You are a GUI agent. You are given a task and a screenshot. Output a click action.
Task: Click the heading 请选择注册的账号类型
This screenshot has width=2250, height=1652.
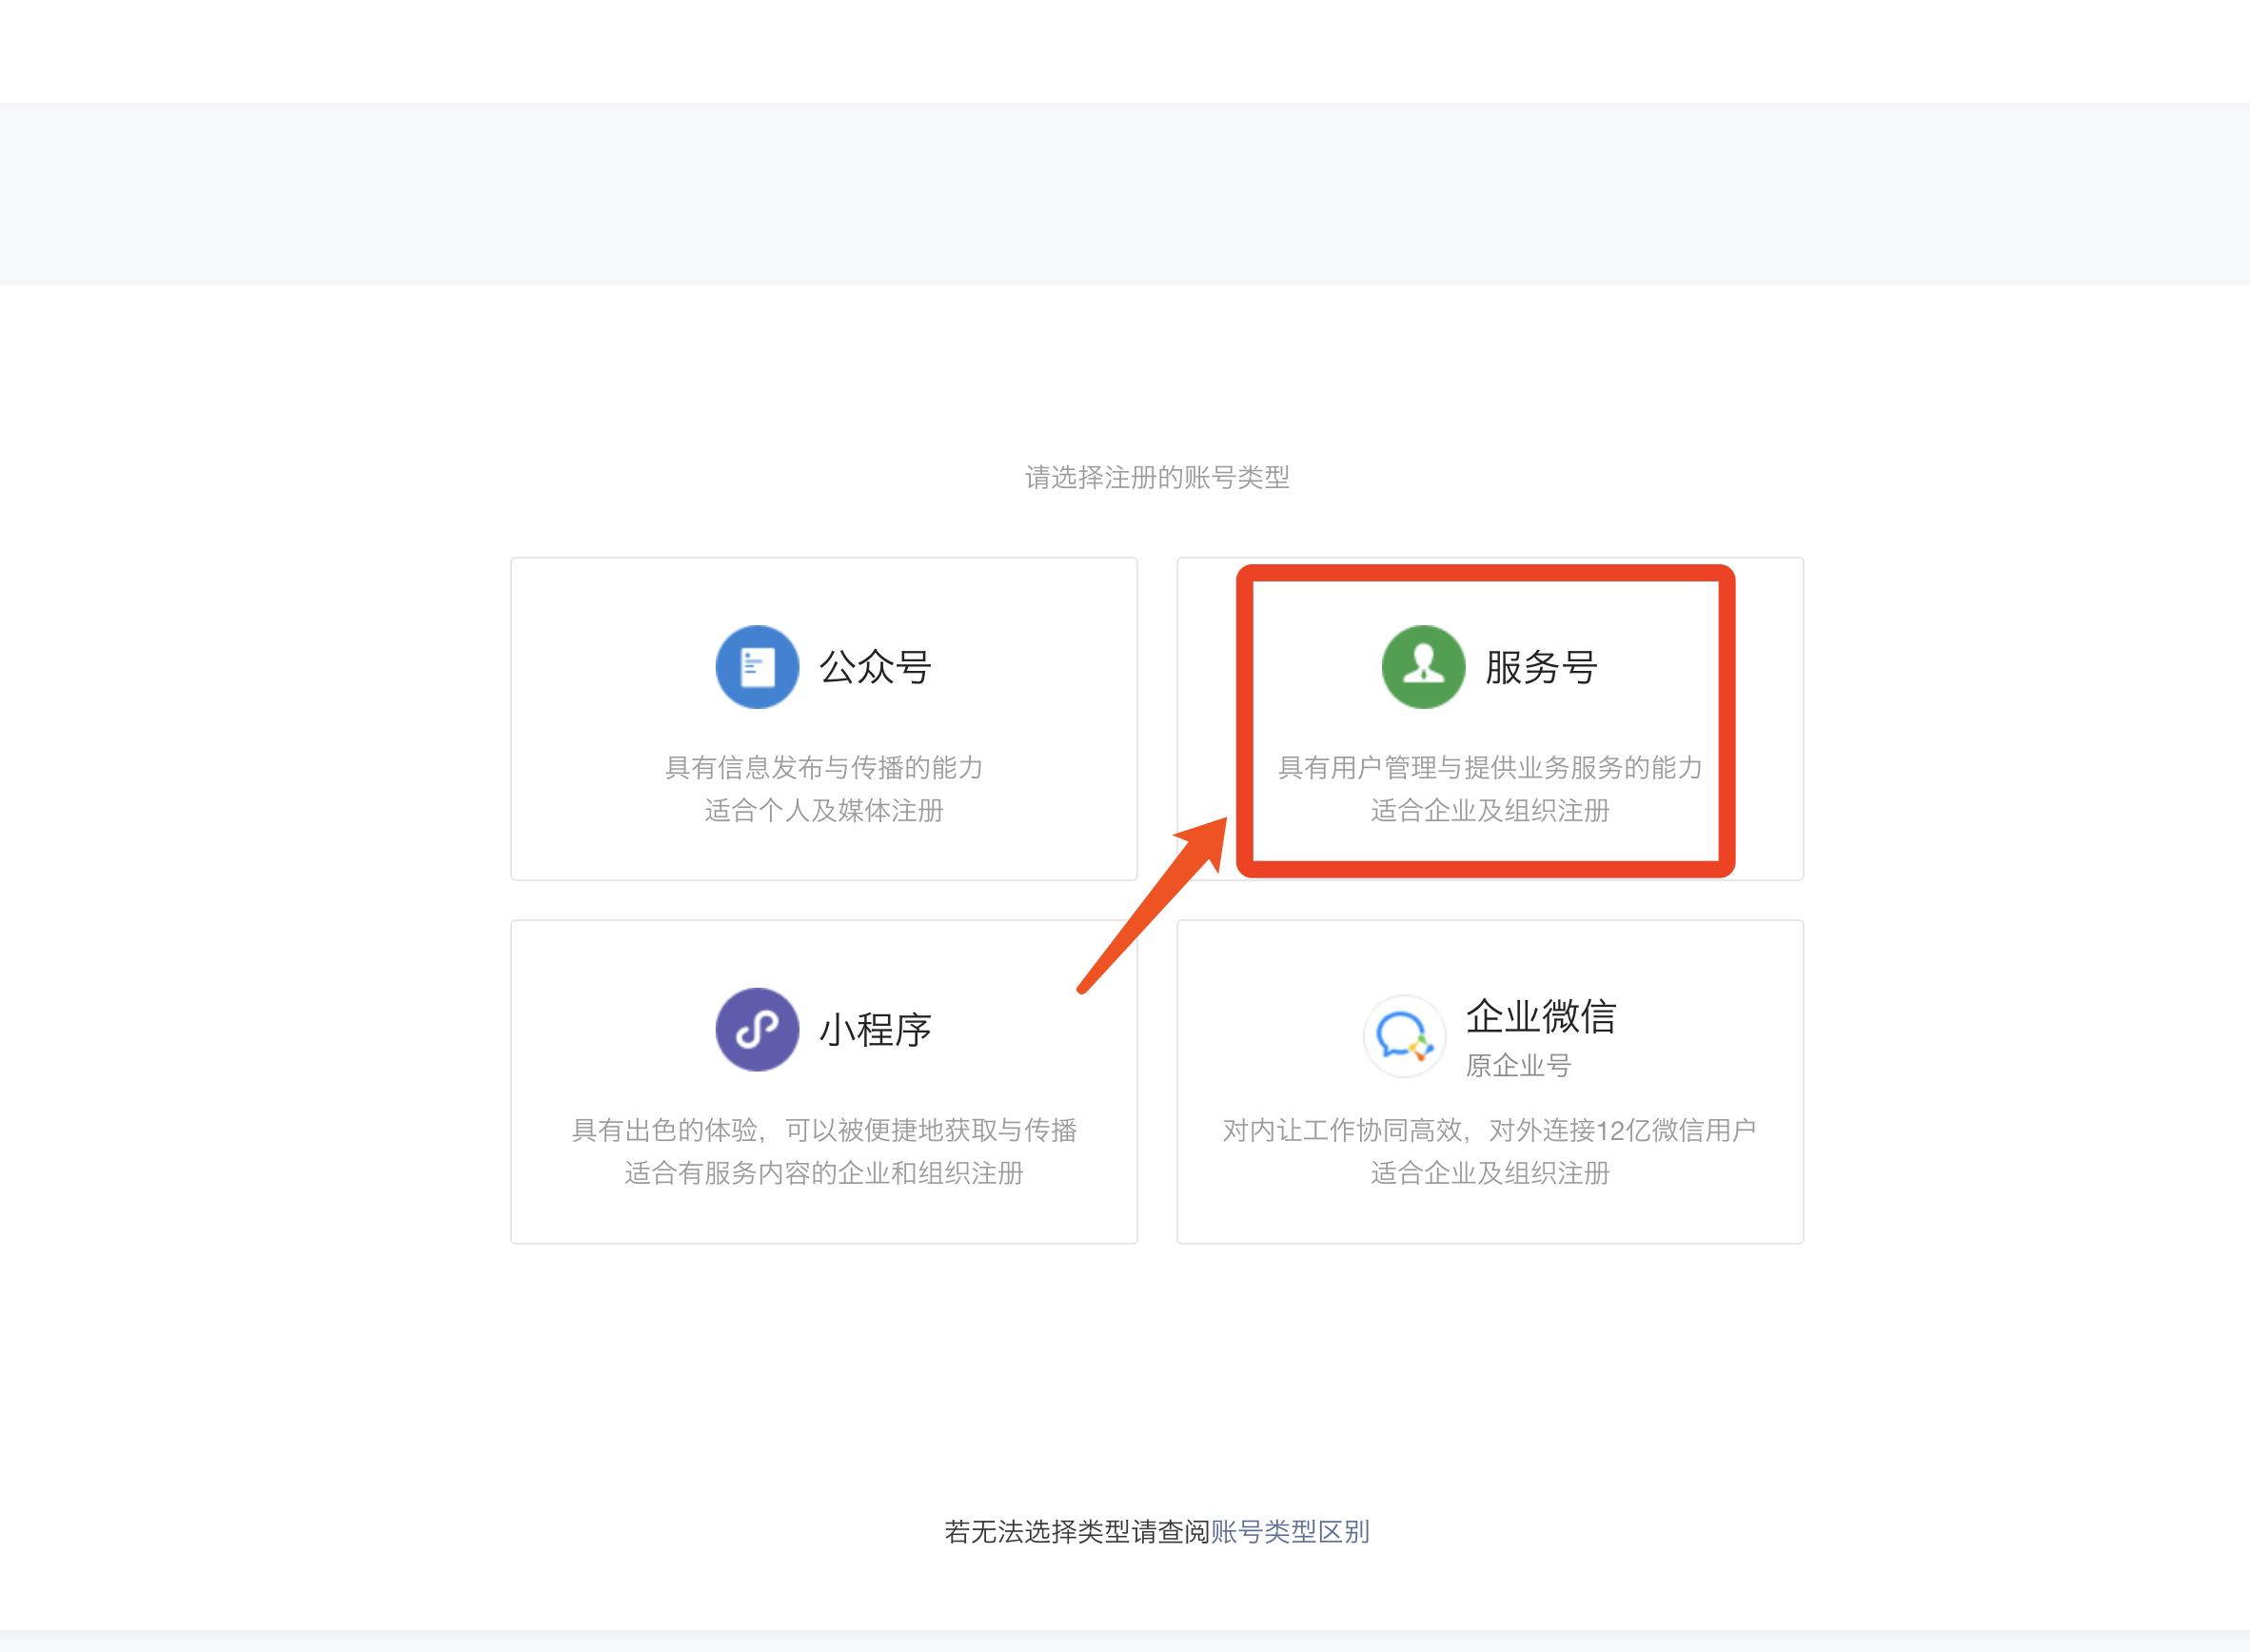(1157, 478)
